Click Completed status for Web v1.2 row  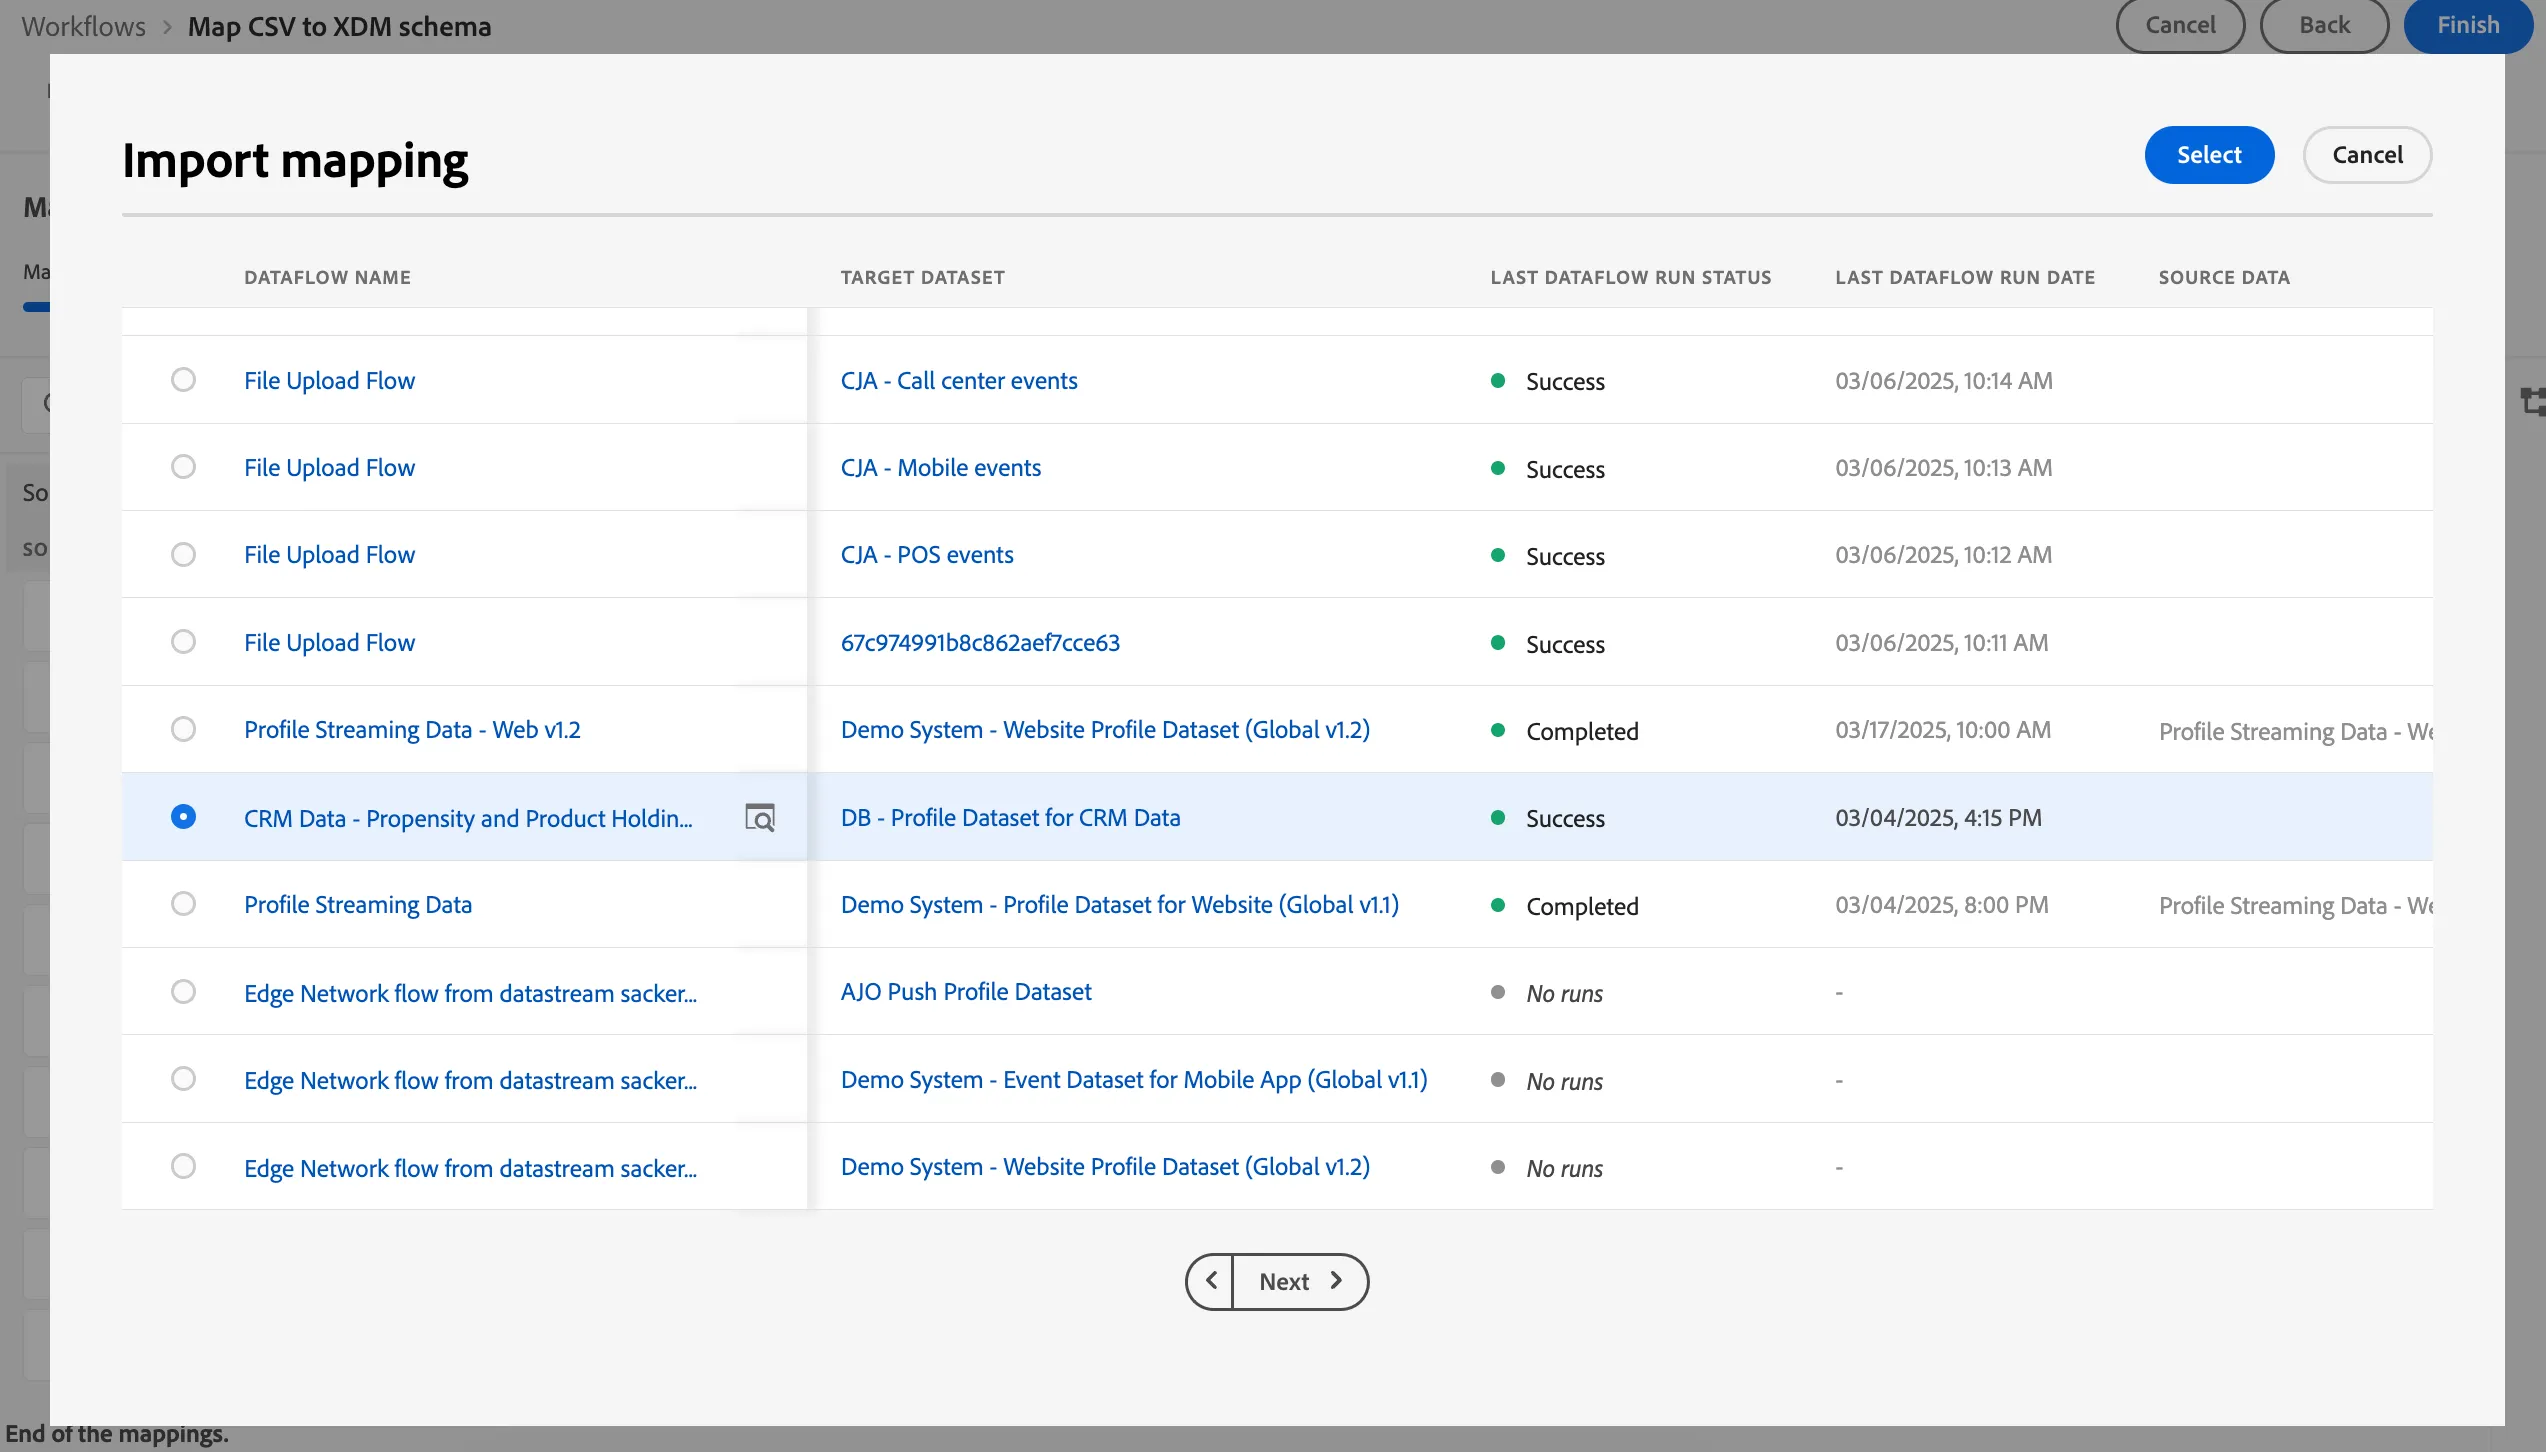click(x=1582, y=731)
